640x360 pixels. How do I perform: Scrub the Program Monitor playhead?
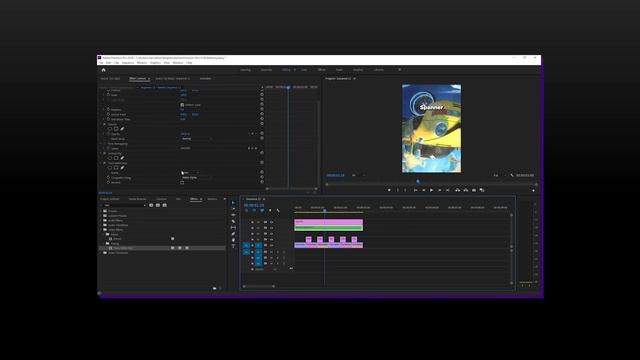pyautogui.click(x=418, y=182)
